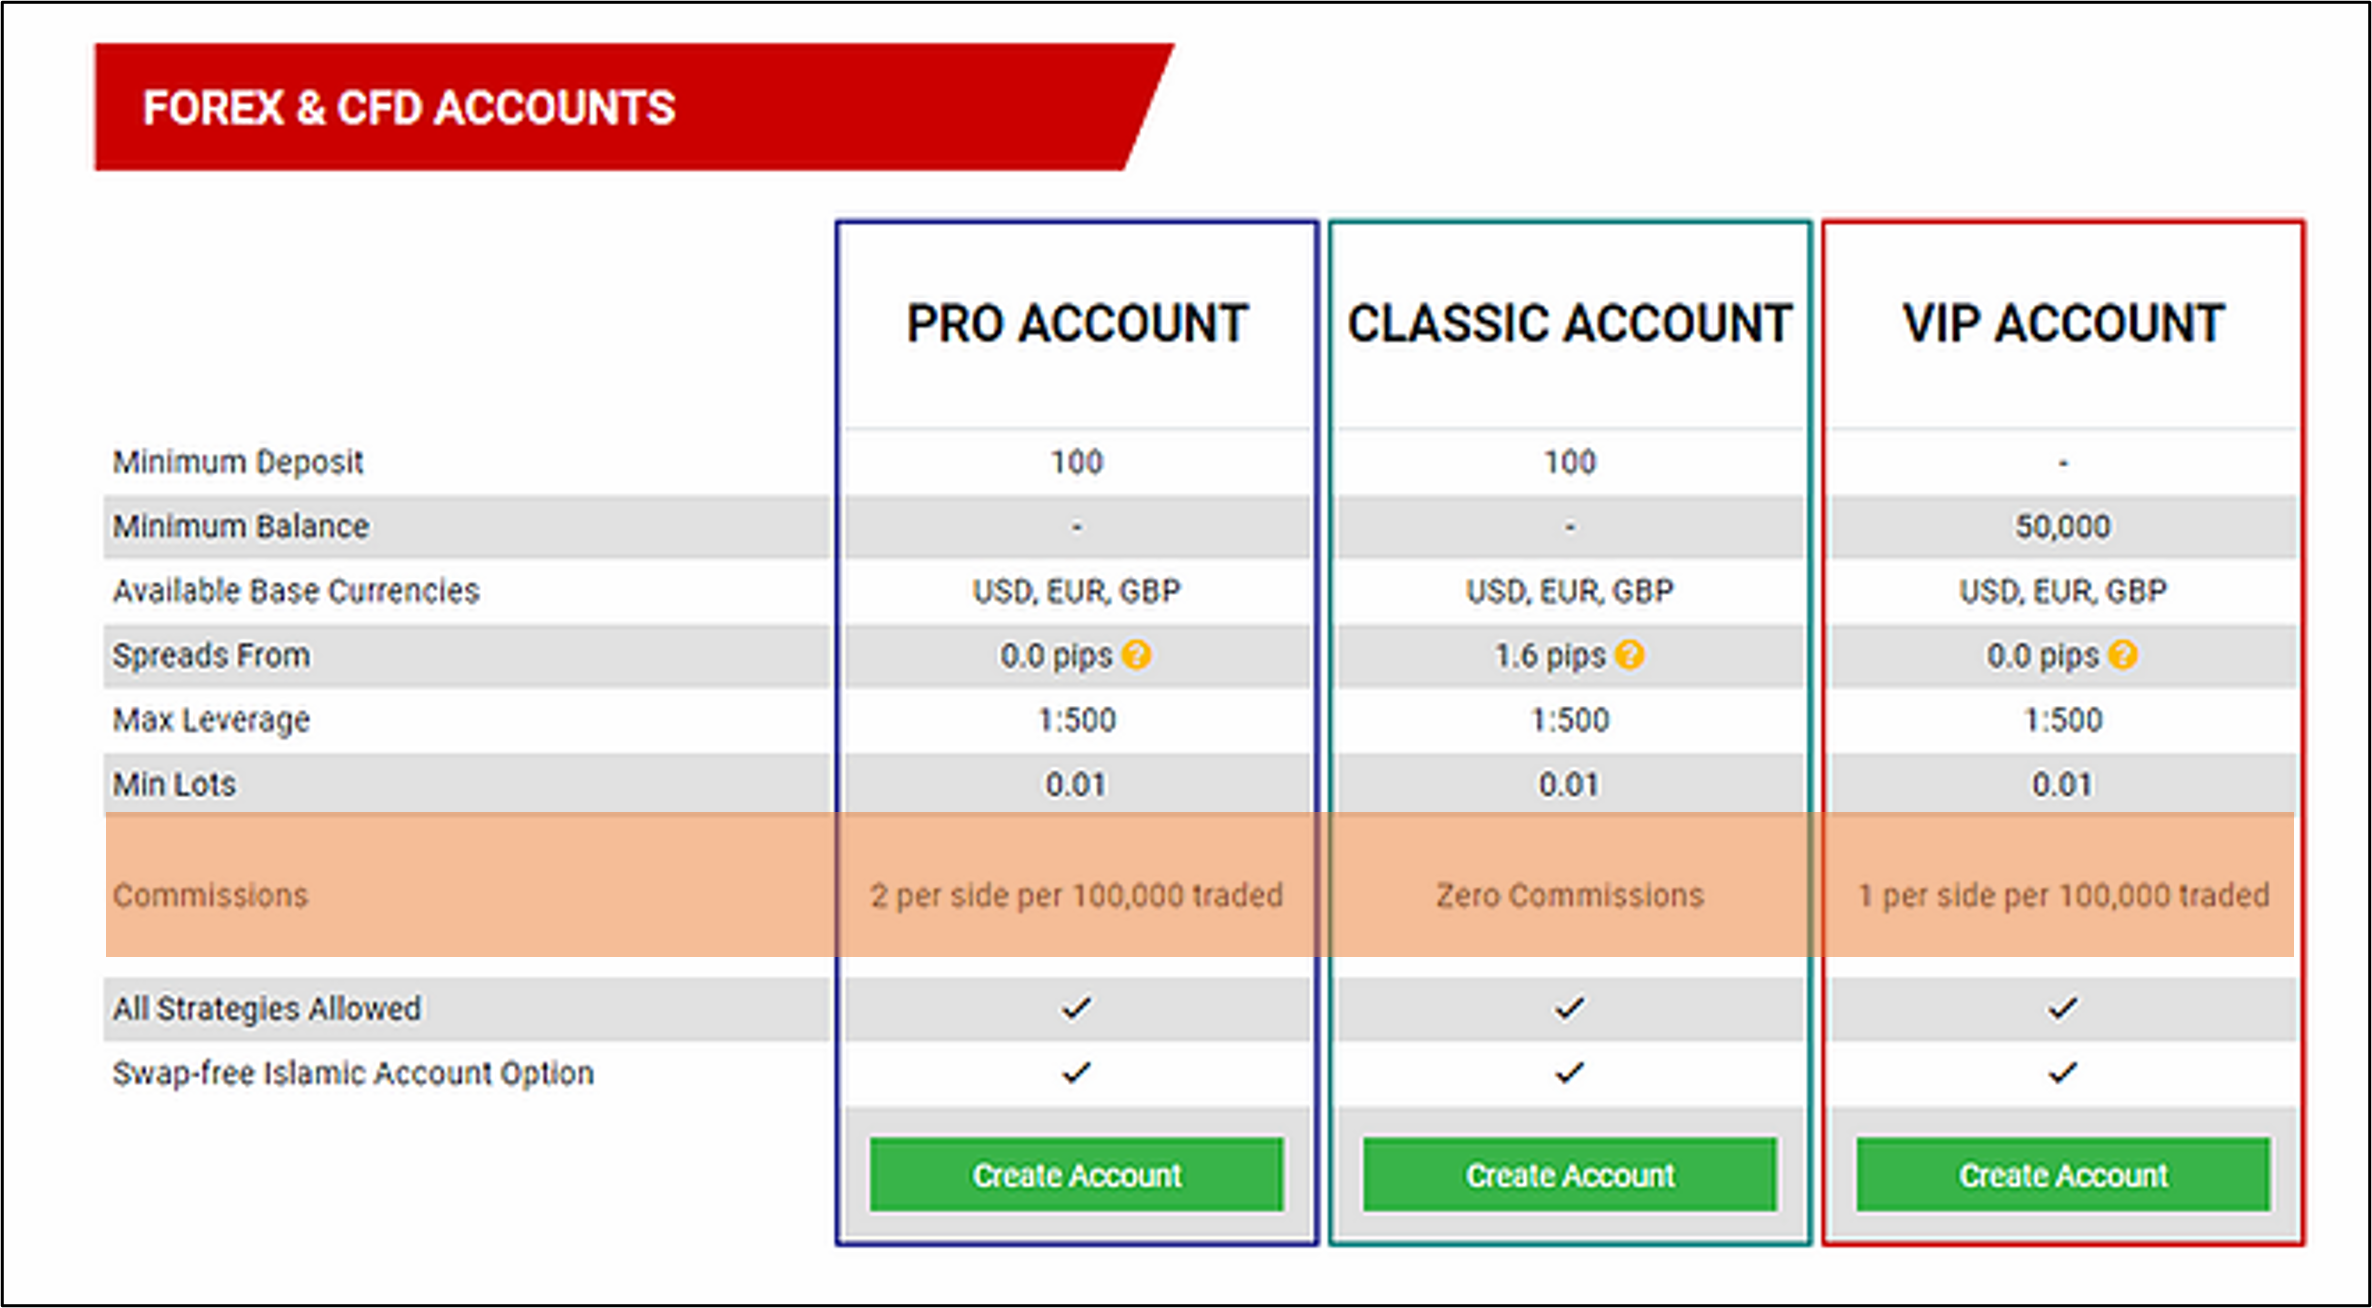Click Classic Account 1:500 leverage value
Image resolution: width=2372 pixels, height=1308 pixels.
(1570, 720)
